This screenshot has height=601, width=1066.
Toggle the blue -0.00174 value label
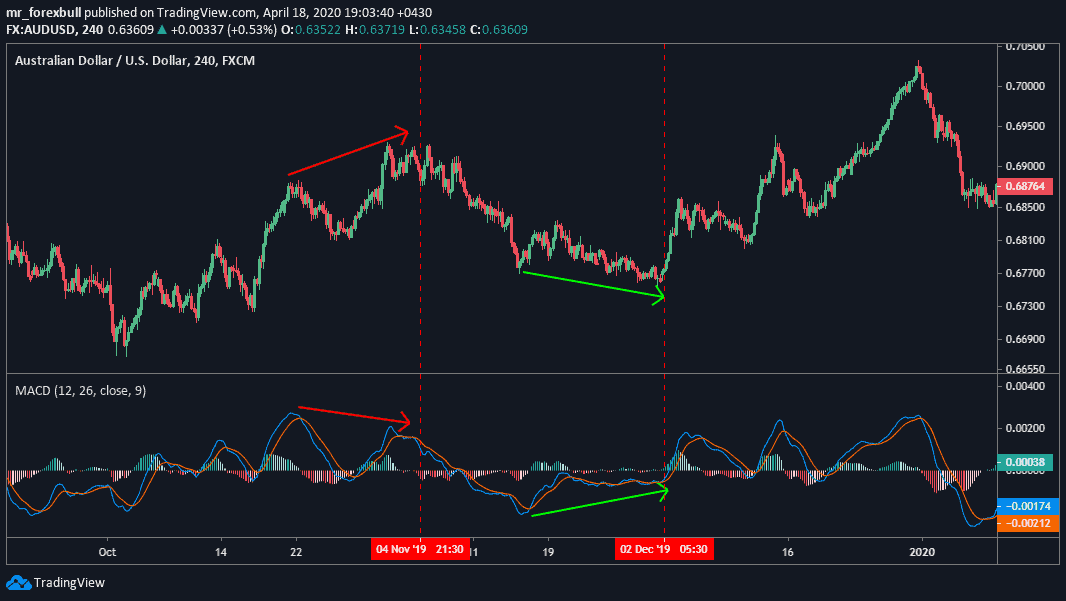coord(1030,507)
